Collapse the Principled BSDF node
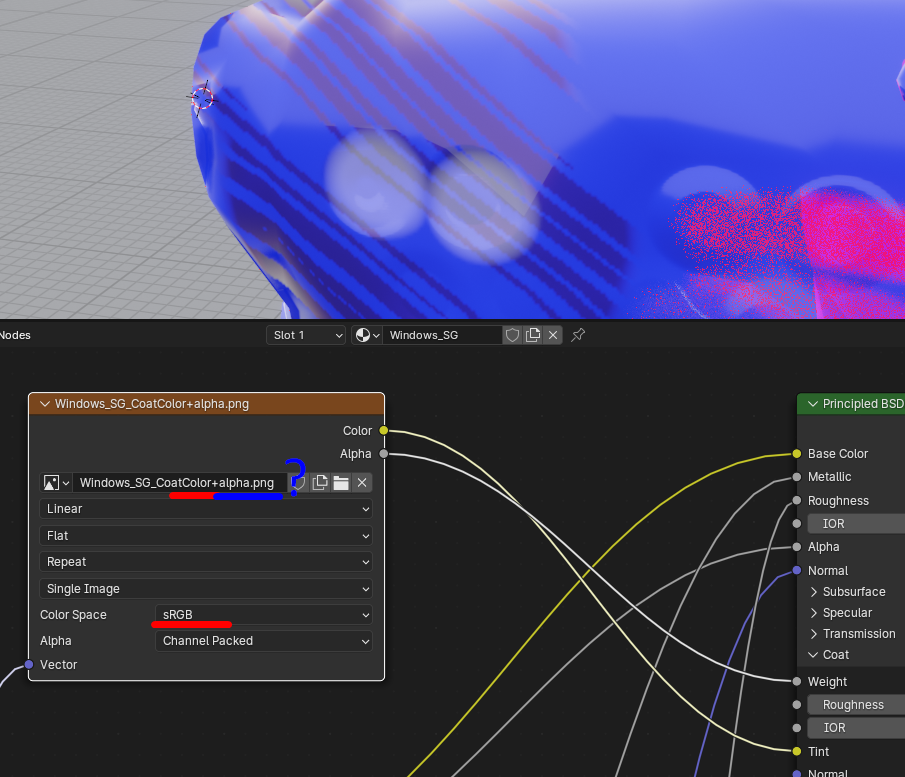Image resolution: width=905 pixels, height=777 pixels. tap(813, 404)
